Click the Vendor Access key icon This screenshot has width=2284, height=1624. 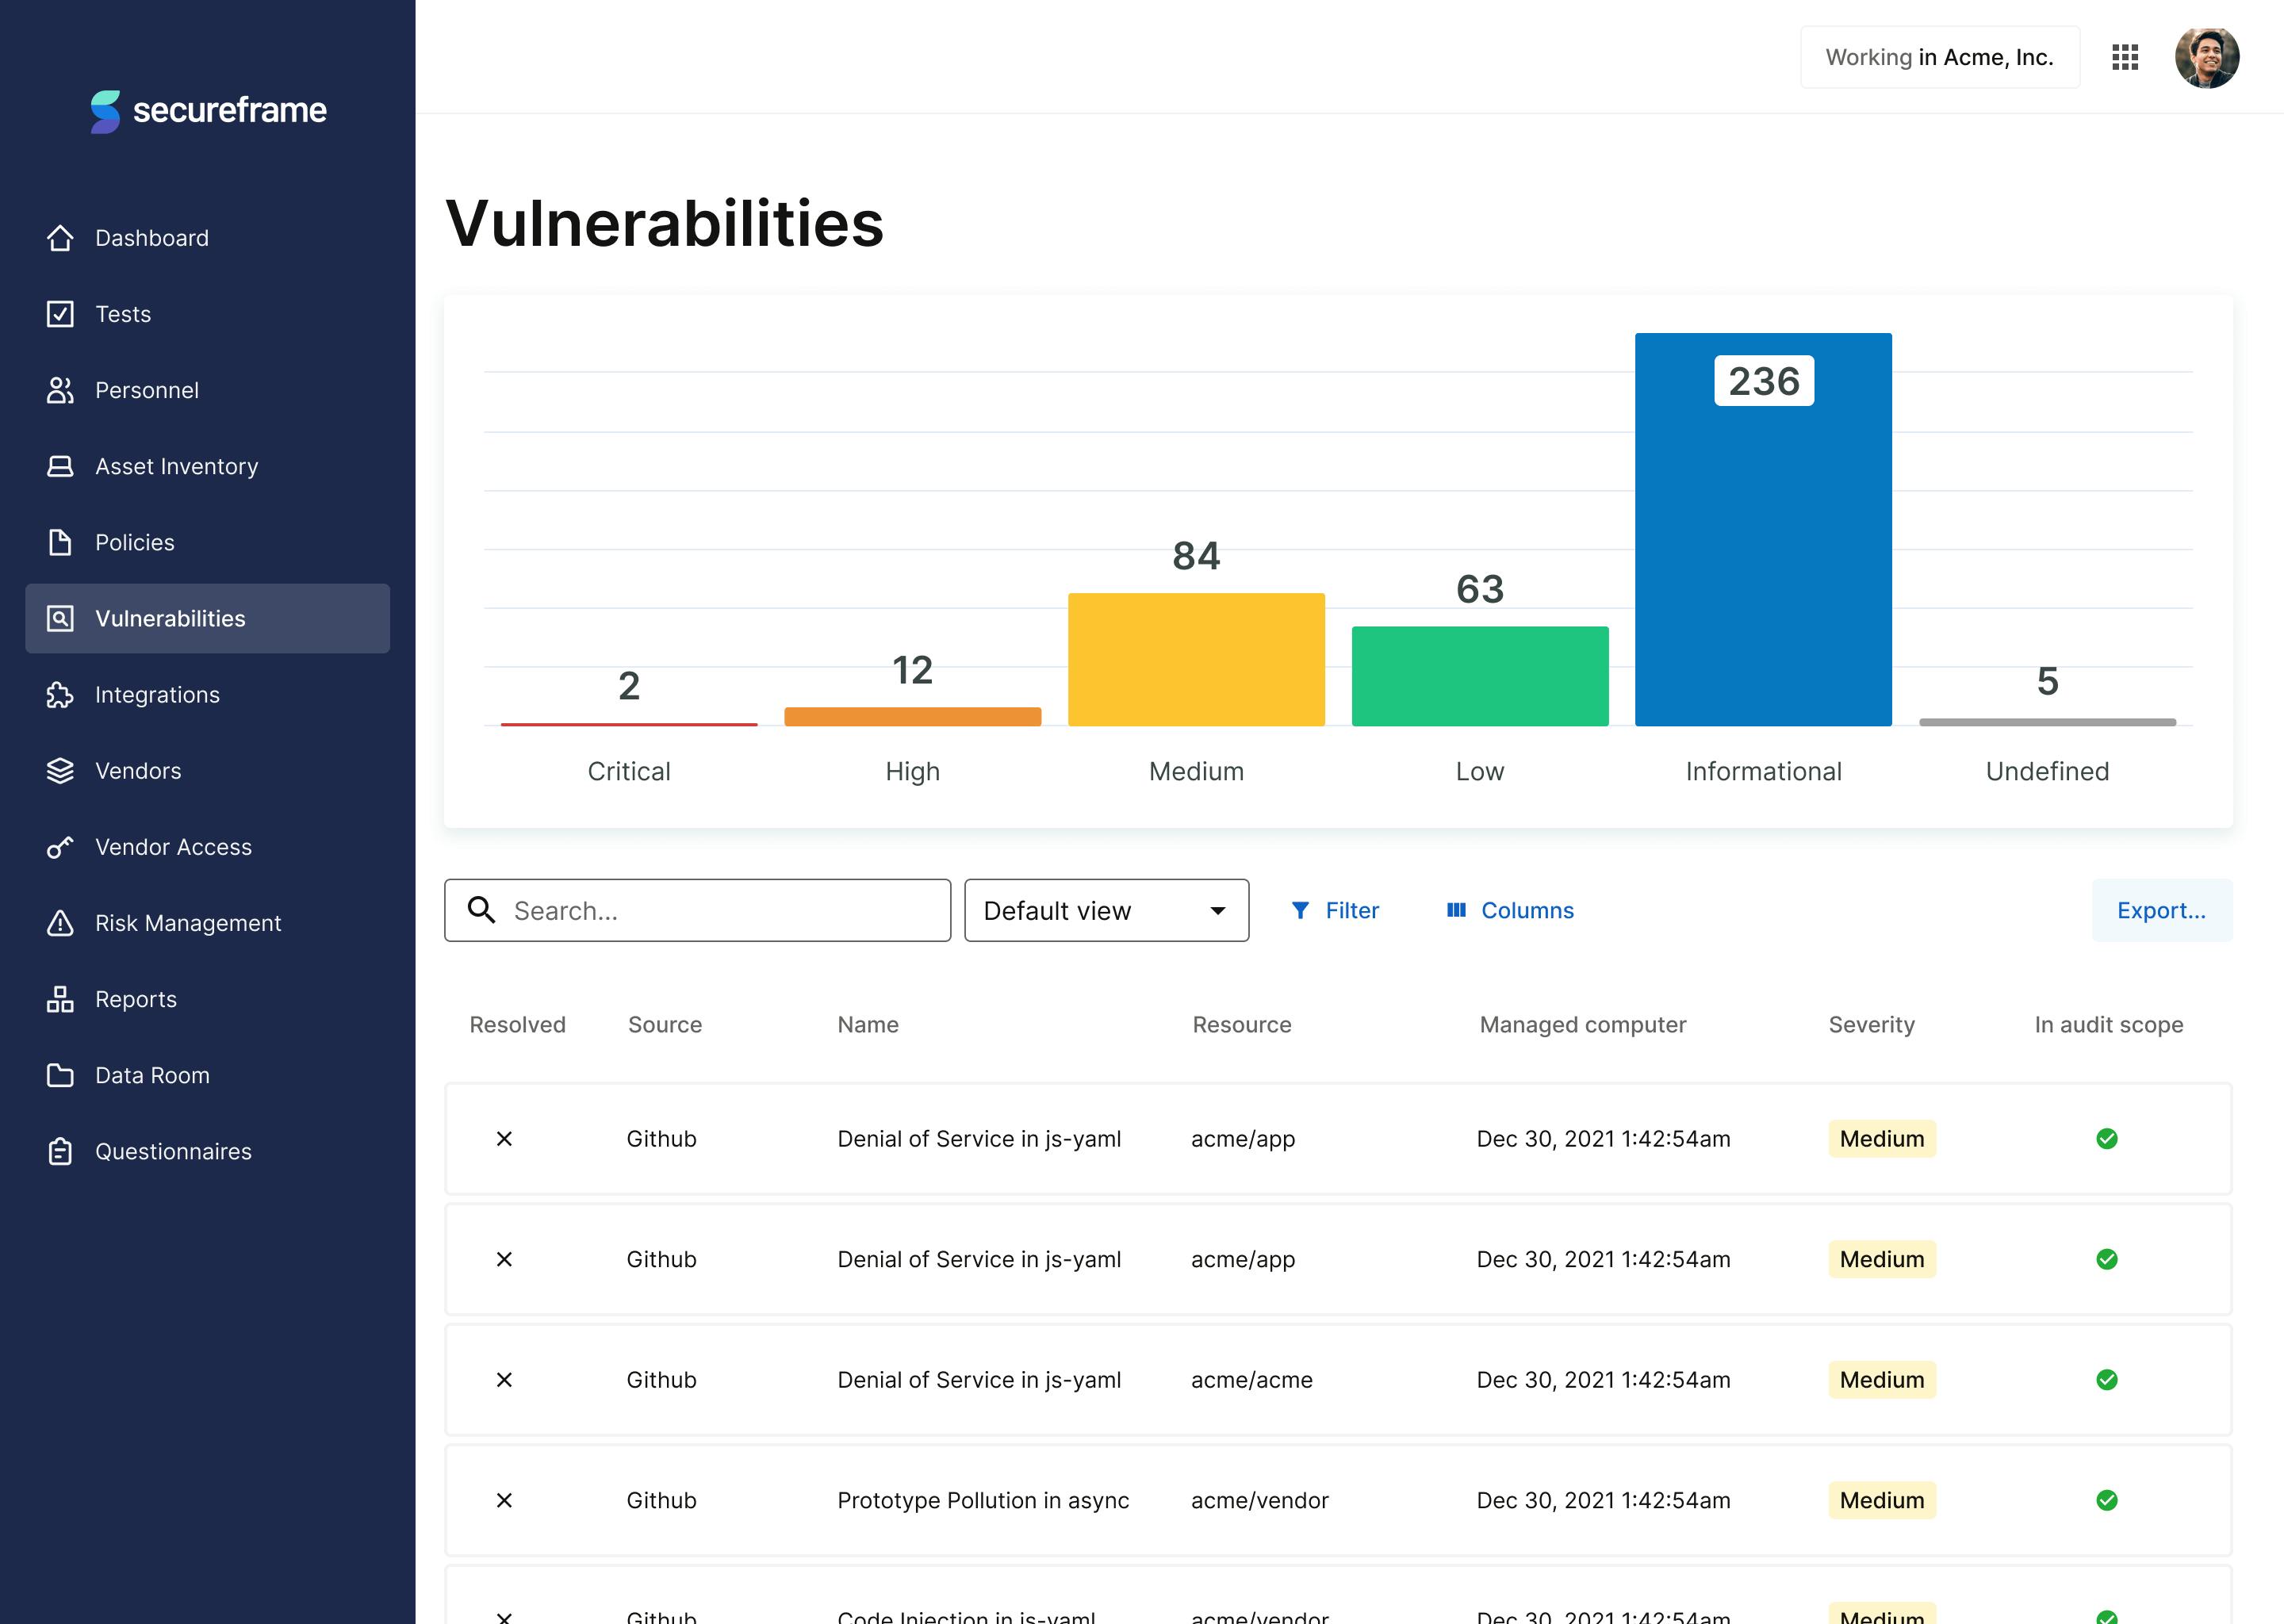60,847
